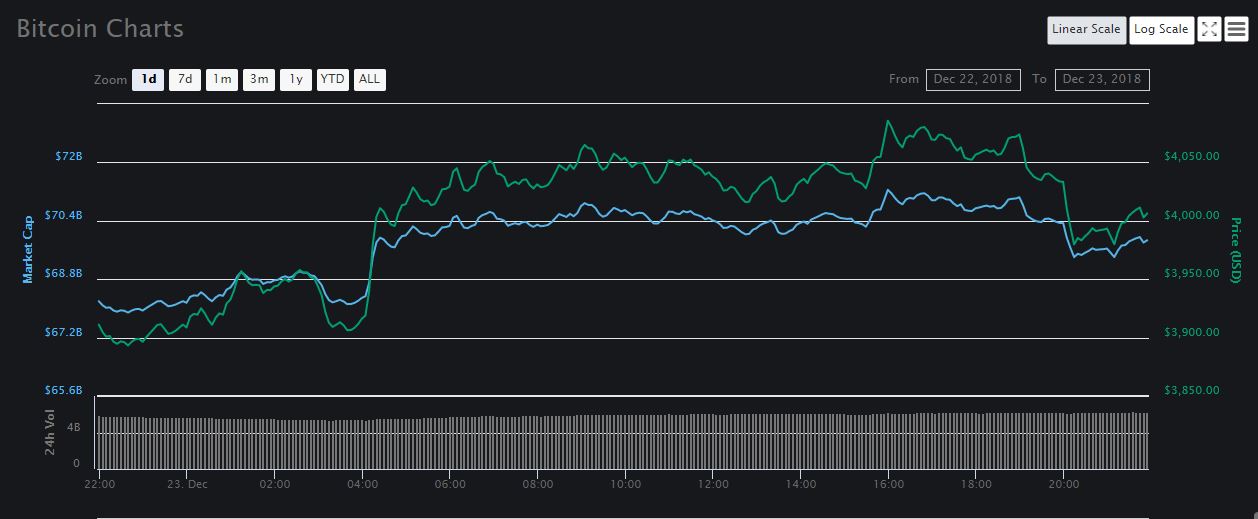Edit the To date Dec 23, 2018
This screenshot has width=1258, height=519.
click(x=1102, y=79)
